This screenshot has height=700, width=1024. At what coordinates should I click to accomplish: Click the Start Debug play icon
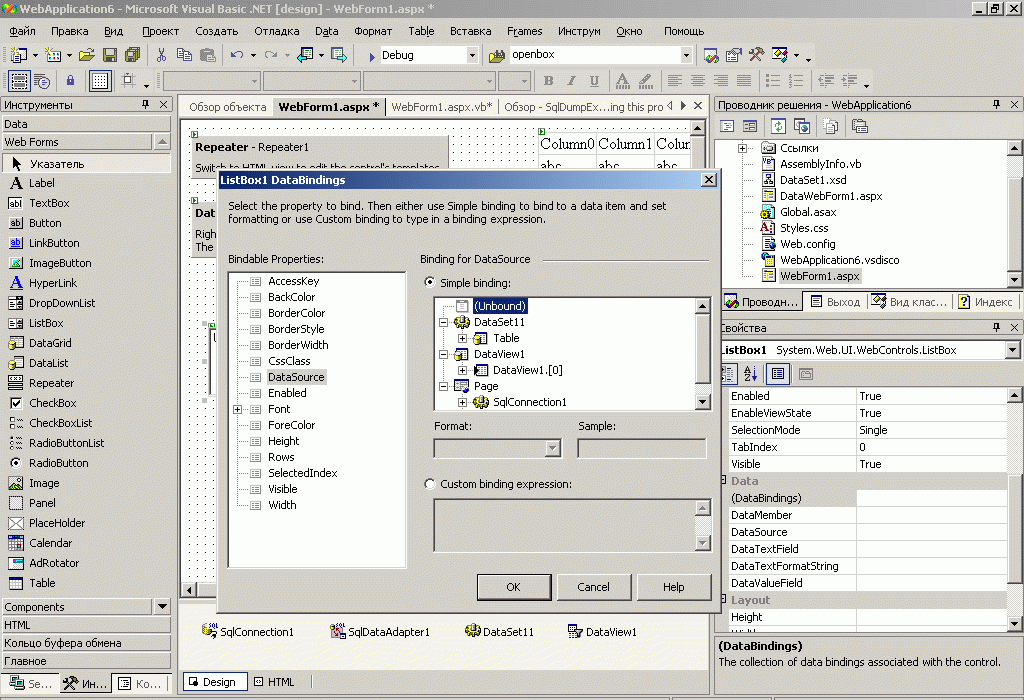(372, 56)
